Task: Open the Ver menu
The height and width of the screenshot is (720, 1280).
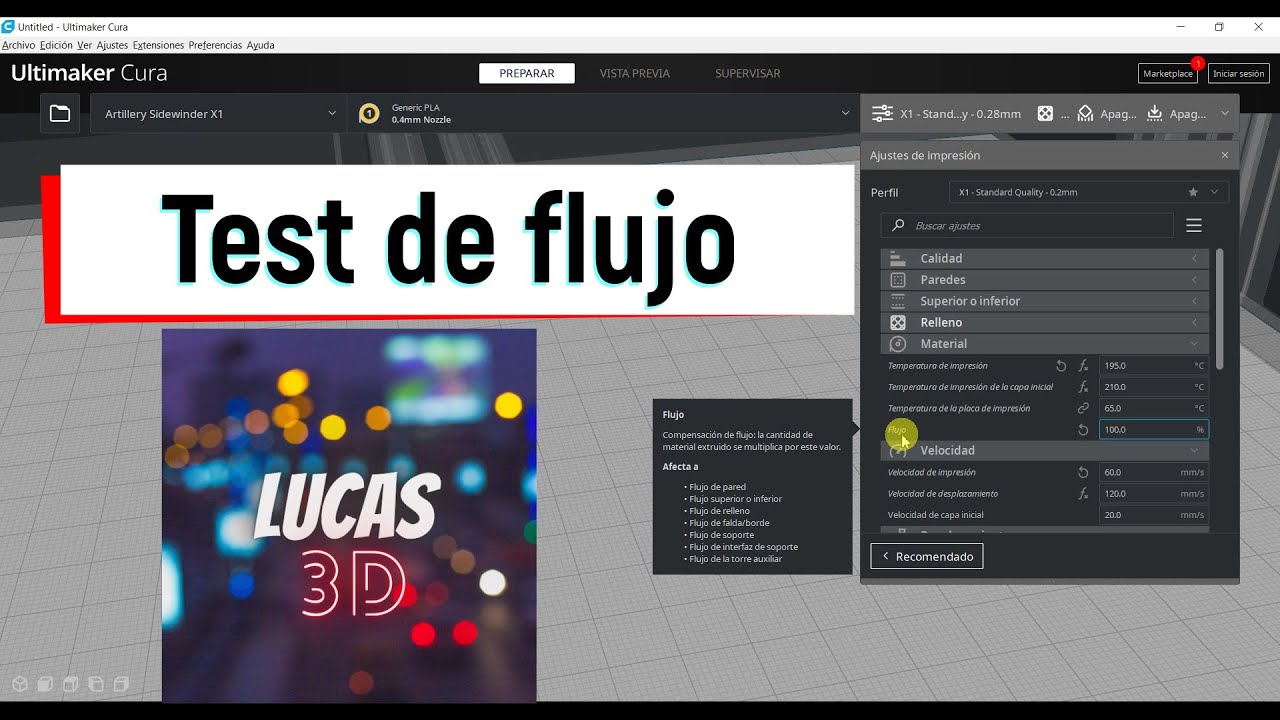Action: click(85, 45)
